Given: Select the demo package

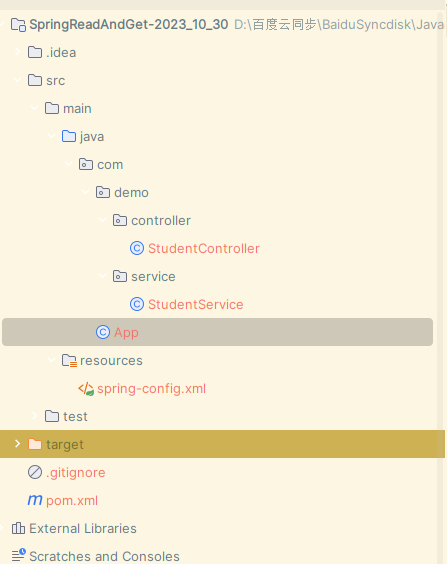Looking at the screenshot, I should 131,192.
